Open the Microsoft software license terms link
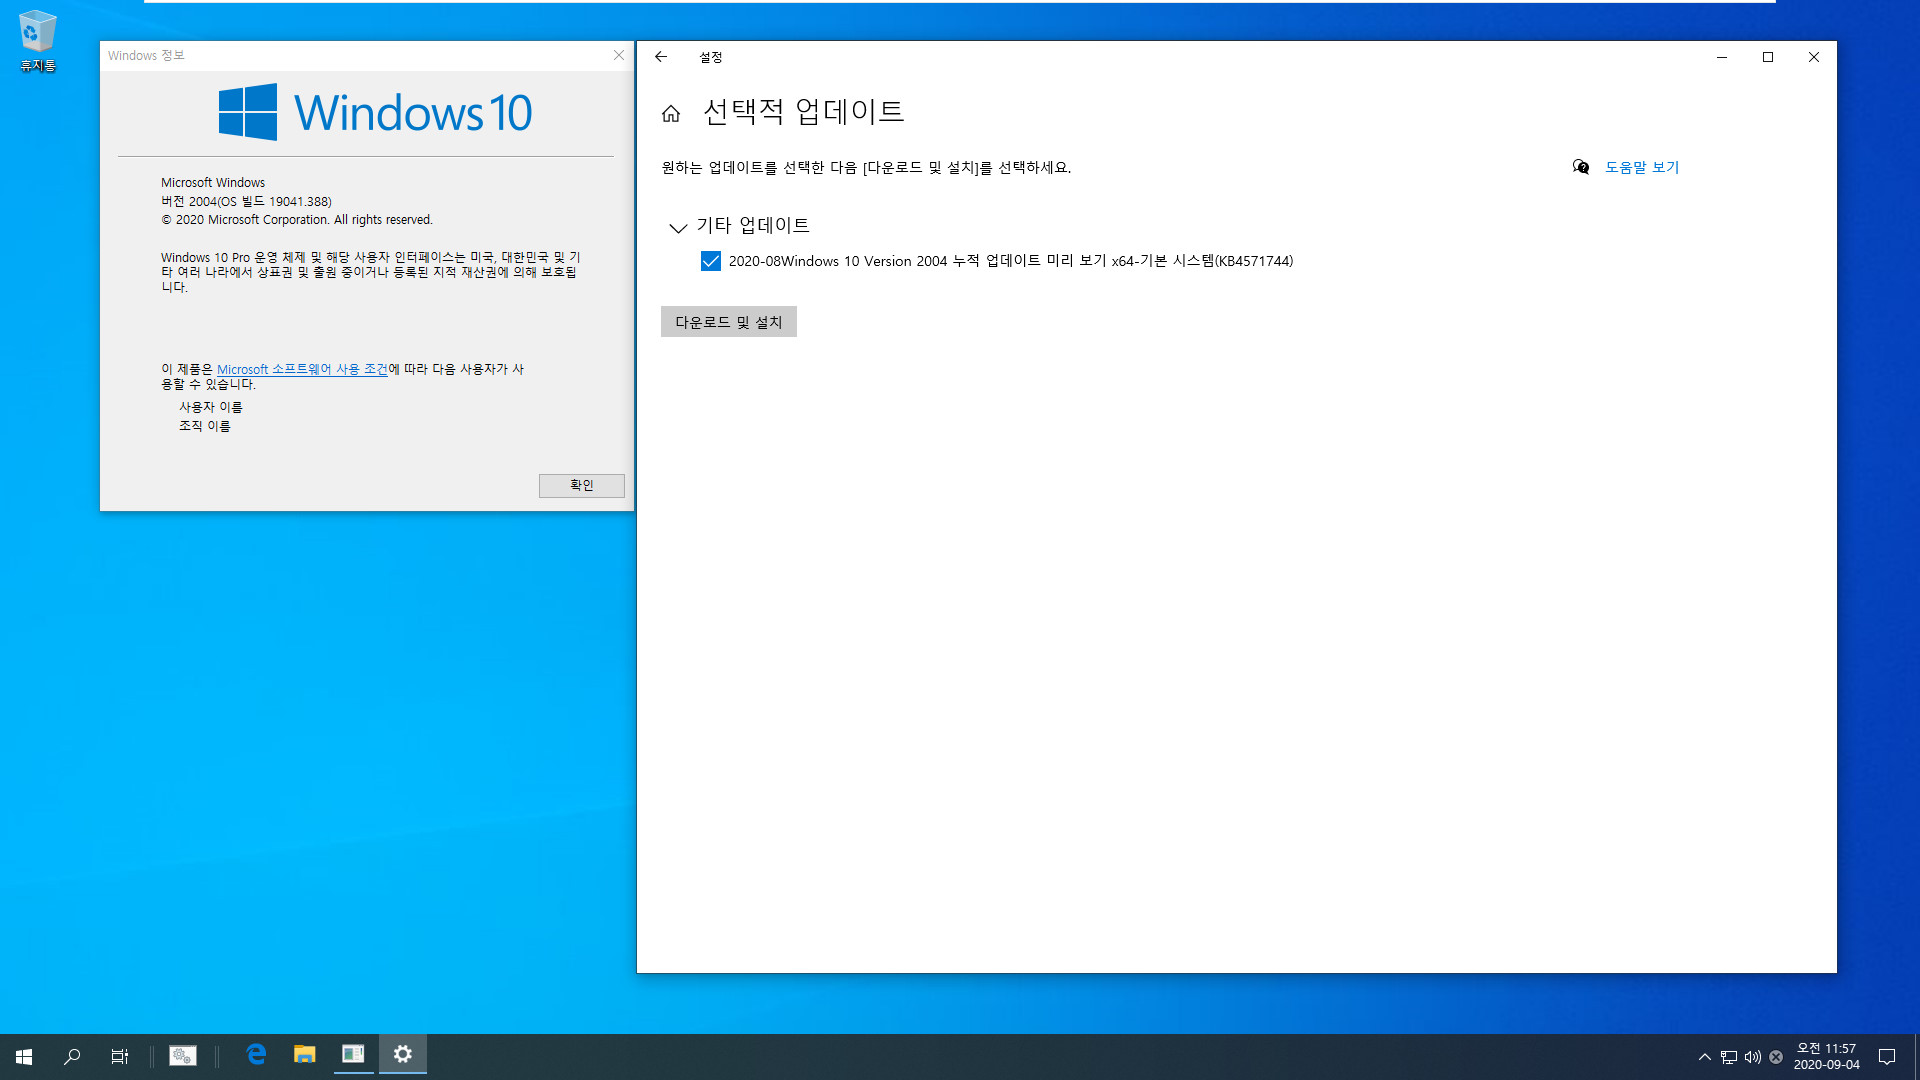This screenshot has height=1080, width=1920. click(x=302, y=369)
